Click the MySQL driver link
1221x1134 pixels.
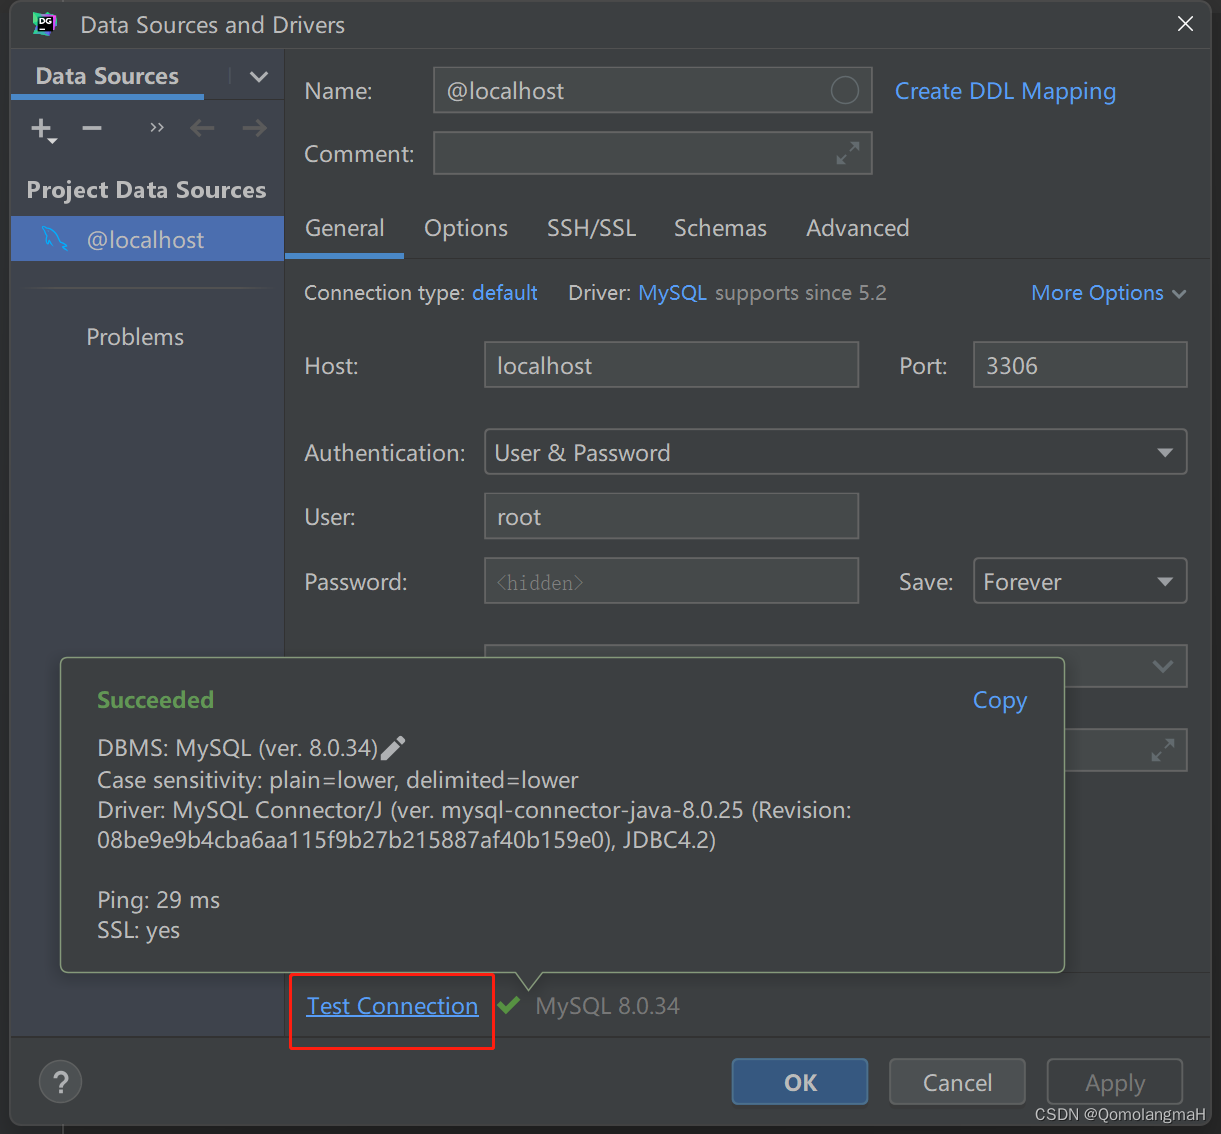pos(672,293)
